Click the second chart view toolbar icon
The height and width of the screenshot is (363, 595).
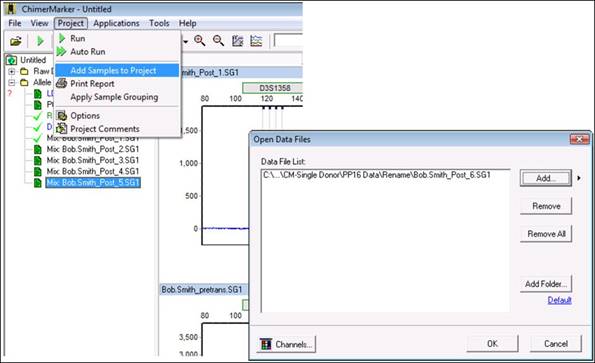256,41
